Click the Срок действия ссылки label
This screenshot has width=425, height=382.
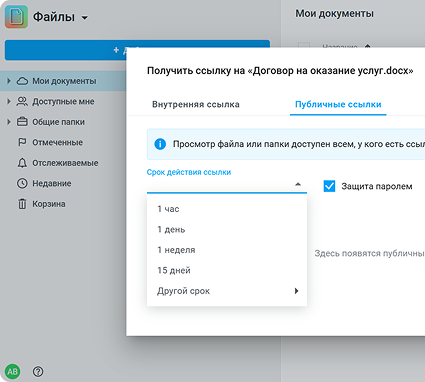189,172
